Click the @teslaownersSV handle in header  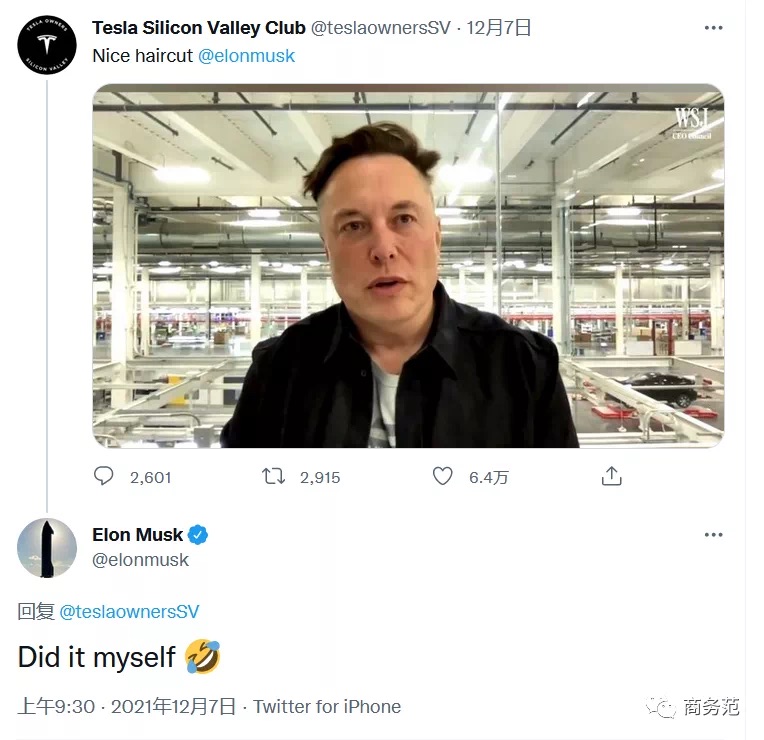tap(381, 28)
